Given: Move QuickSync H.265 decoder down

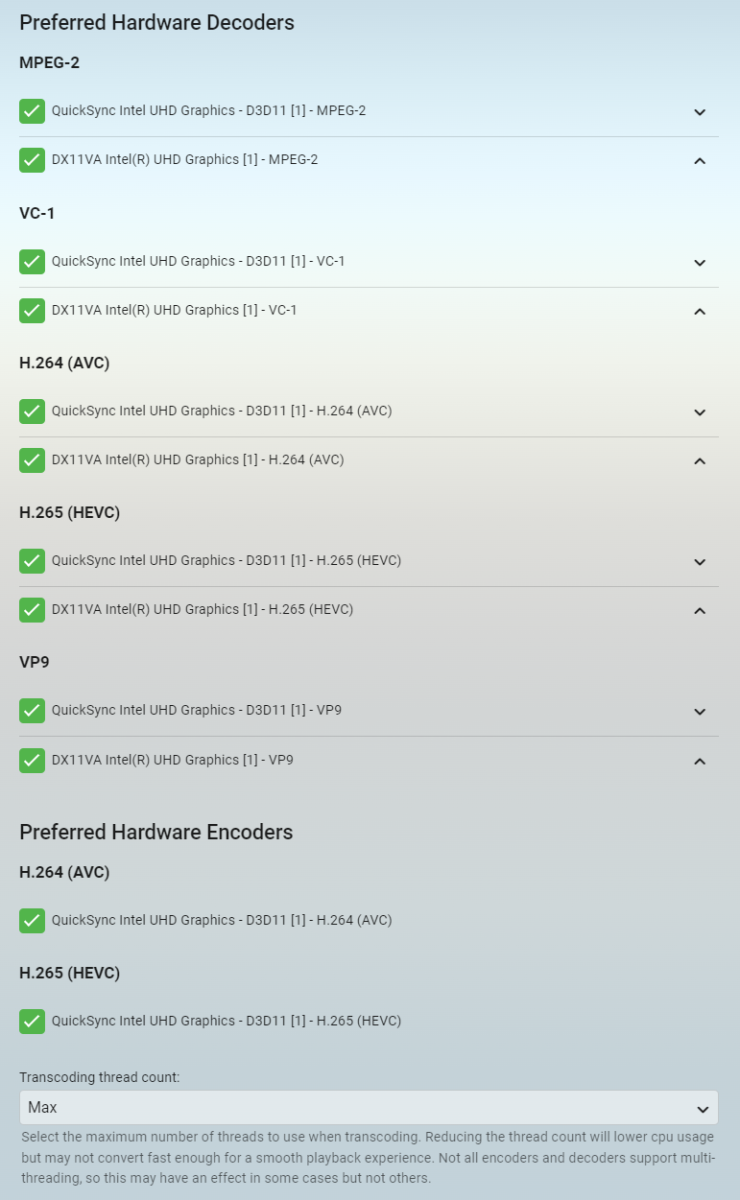Looking at the screenshot, I should pyautogui.click(x=700, y=562).
